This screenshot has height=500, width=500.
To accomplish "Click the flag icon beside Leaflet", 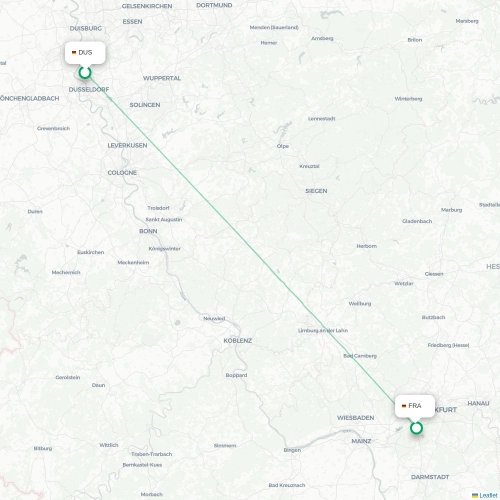I will tap(475, 496).
